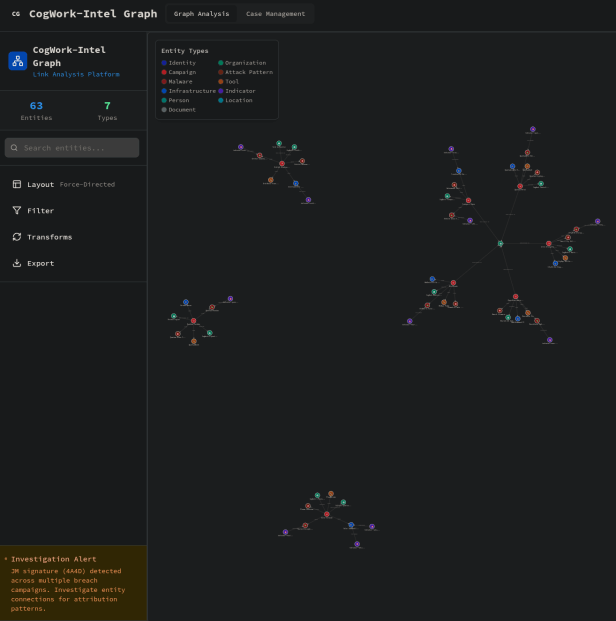Focus the Search entities input field
Screen dimensions: 616x621
pyautogui.click(x=78, y=148)
